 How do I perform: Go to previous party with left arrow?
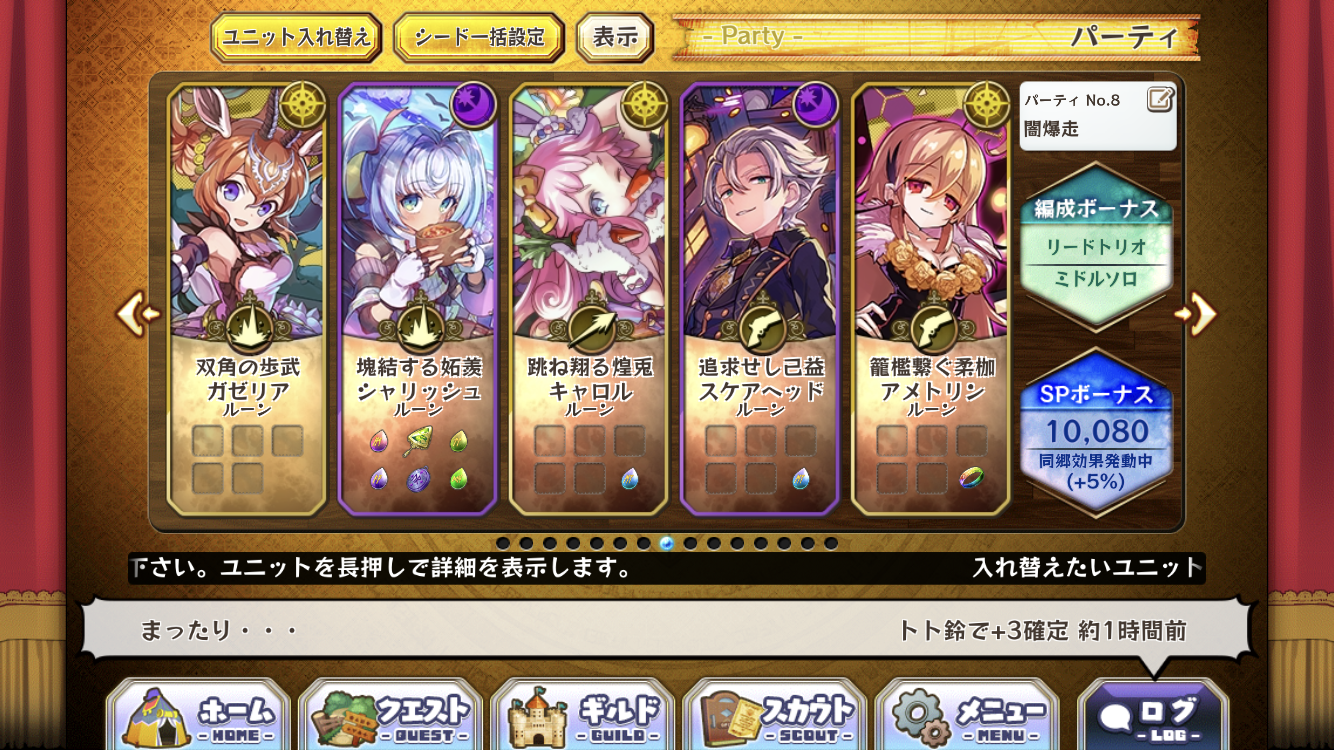137,314
